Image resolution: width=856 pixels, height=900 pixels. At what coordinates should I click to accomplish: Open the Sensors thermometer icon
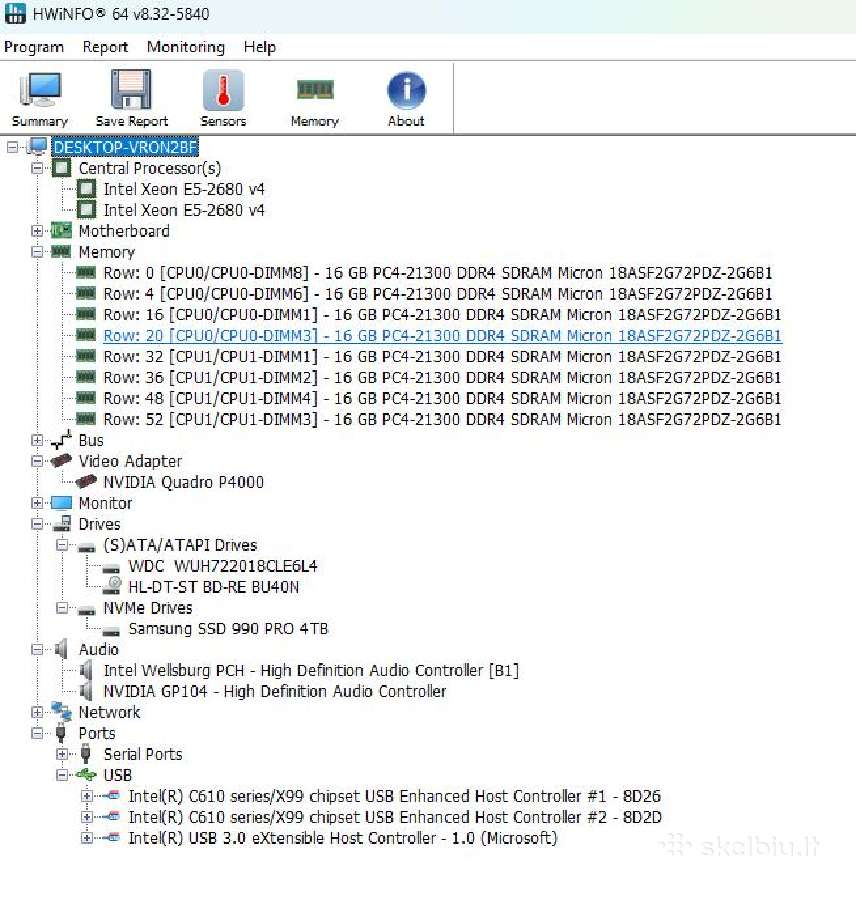coord(223,90)
